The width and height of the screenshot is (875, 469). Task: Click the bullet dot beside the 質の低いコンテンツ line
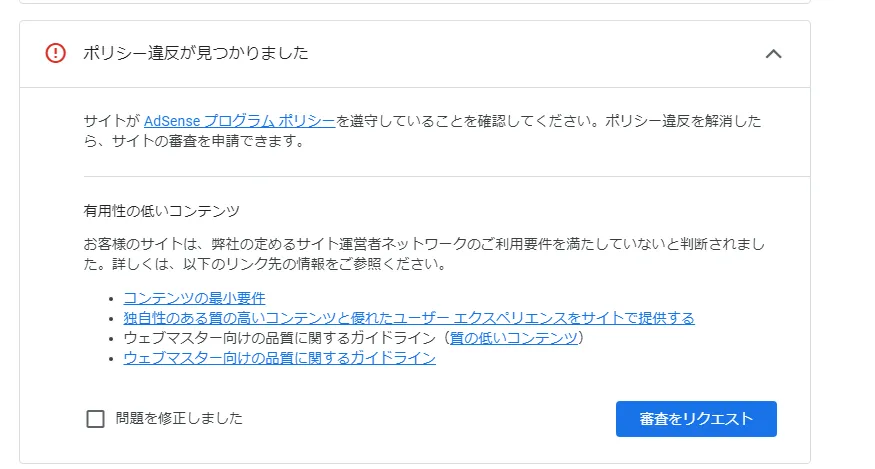point(111,339)
